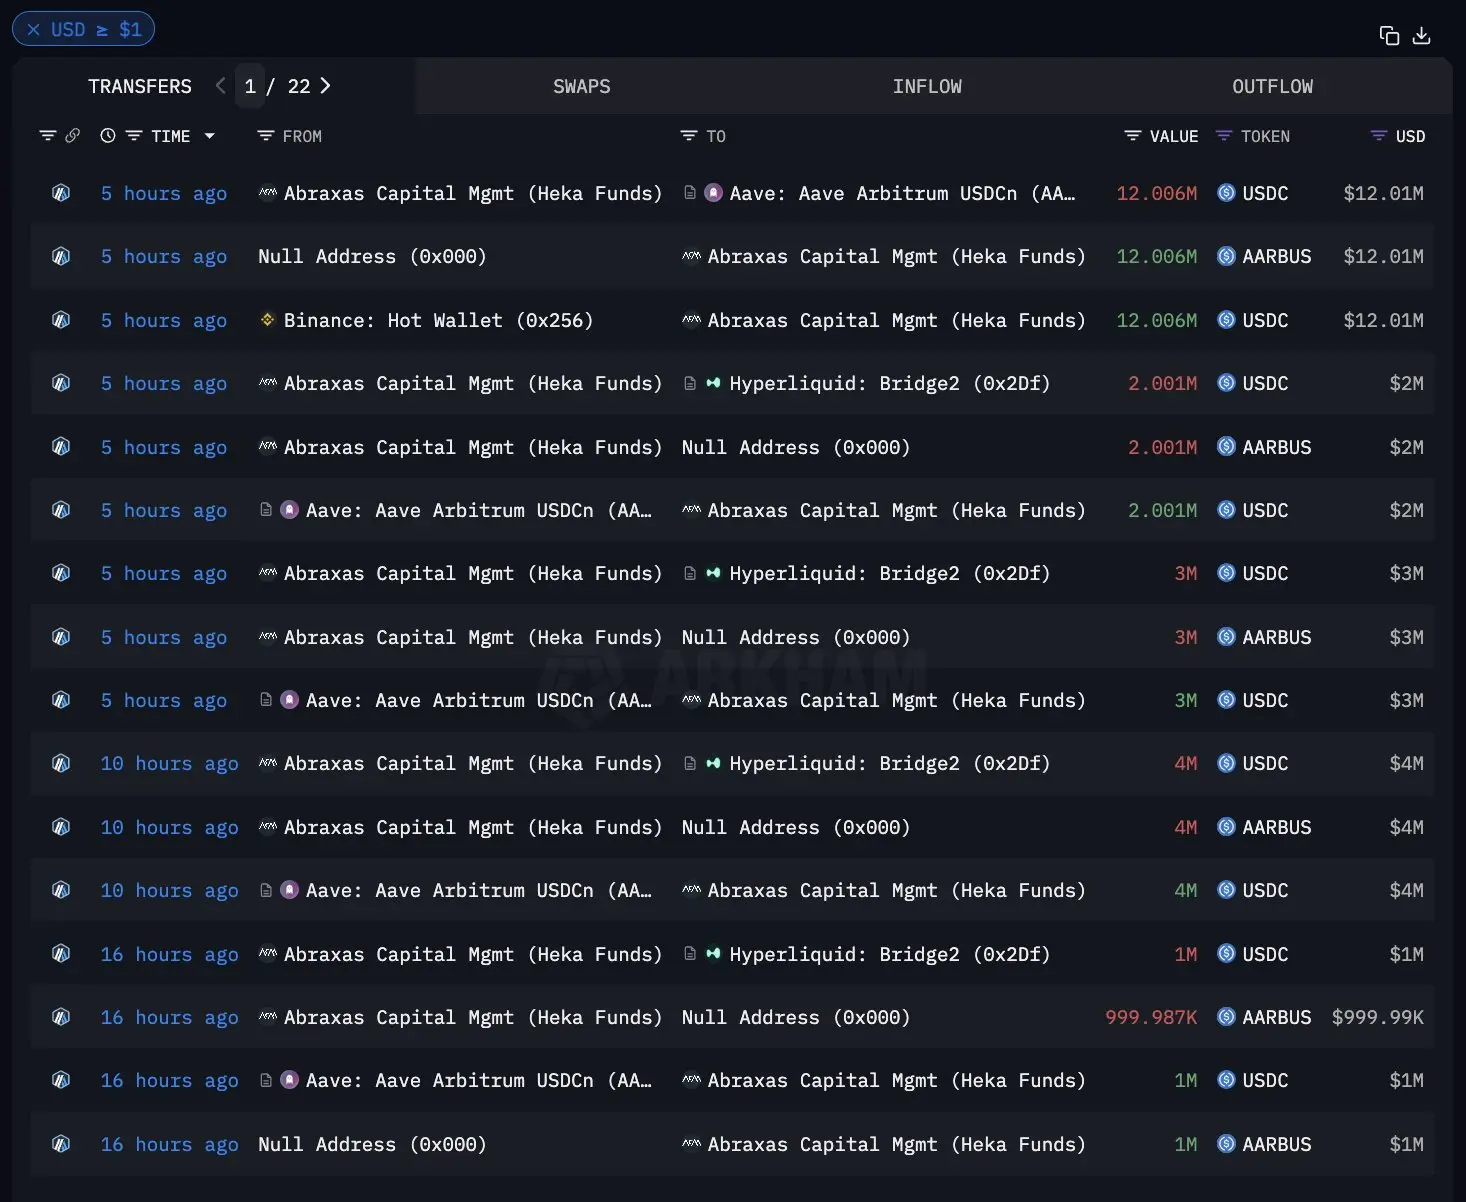Viewport: 1466px width, 1202px height.
Task: Click the Aave icon in the 2.001M sender row
Action: [289, 510]
